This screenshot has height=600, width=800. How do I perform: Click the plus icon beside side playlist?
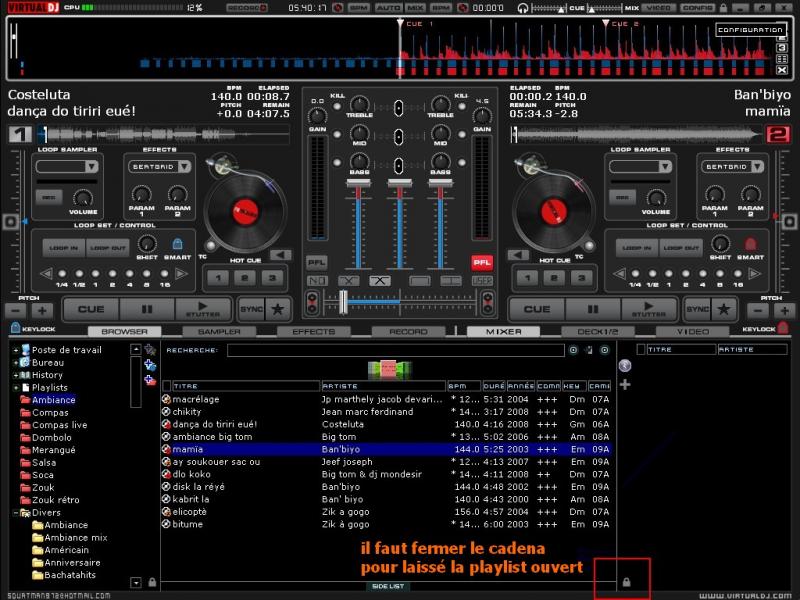click(625, 384)
